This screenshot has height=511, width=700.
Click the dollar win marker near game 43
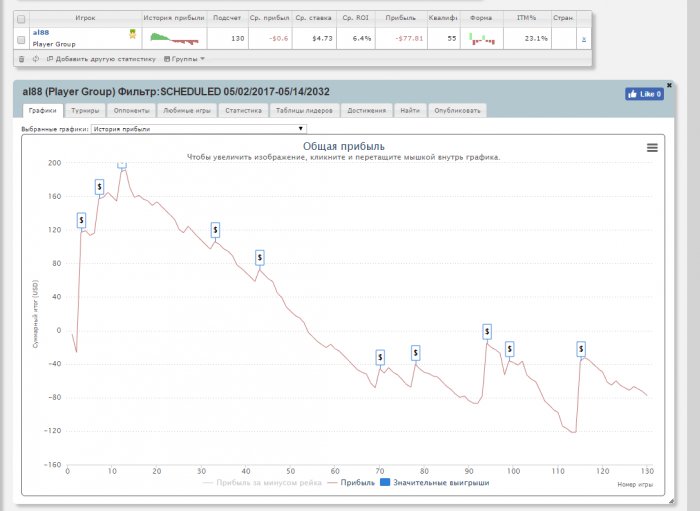tap(260, 257)
